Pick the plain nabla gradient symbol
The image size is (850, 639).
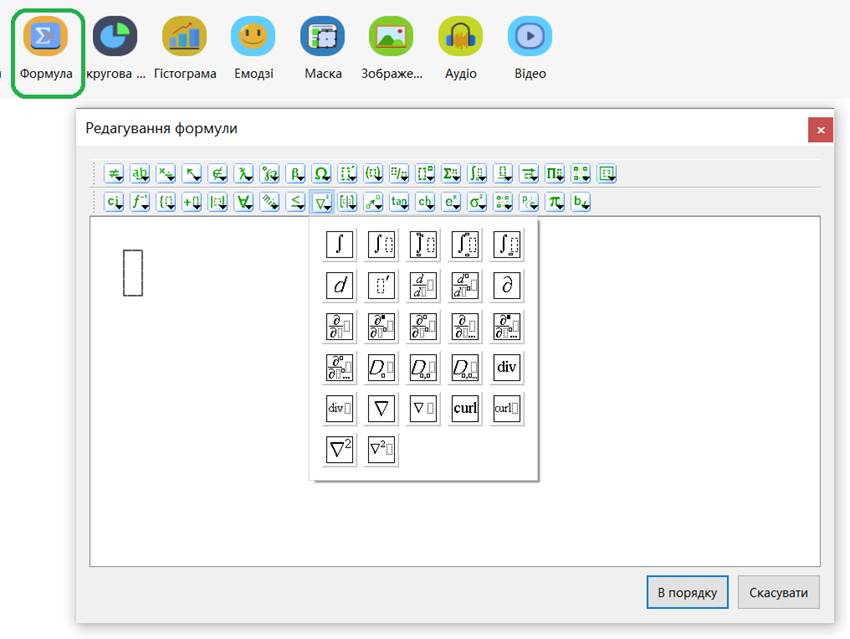click(382, 408)
